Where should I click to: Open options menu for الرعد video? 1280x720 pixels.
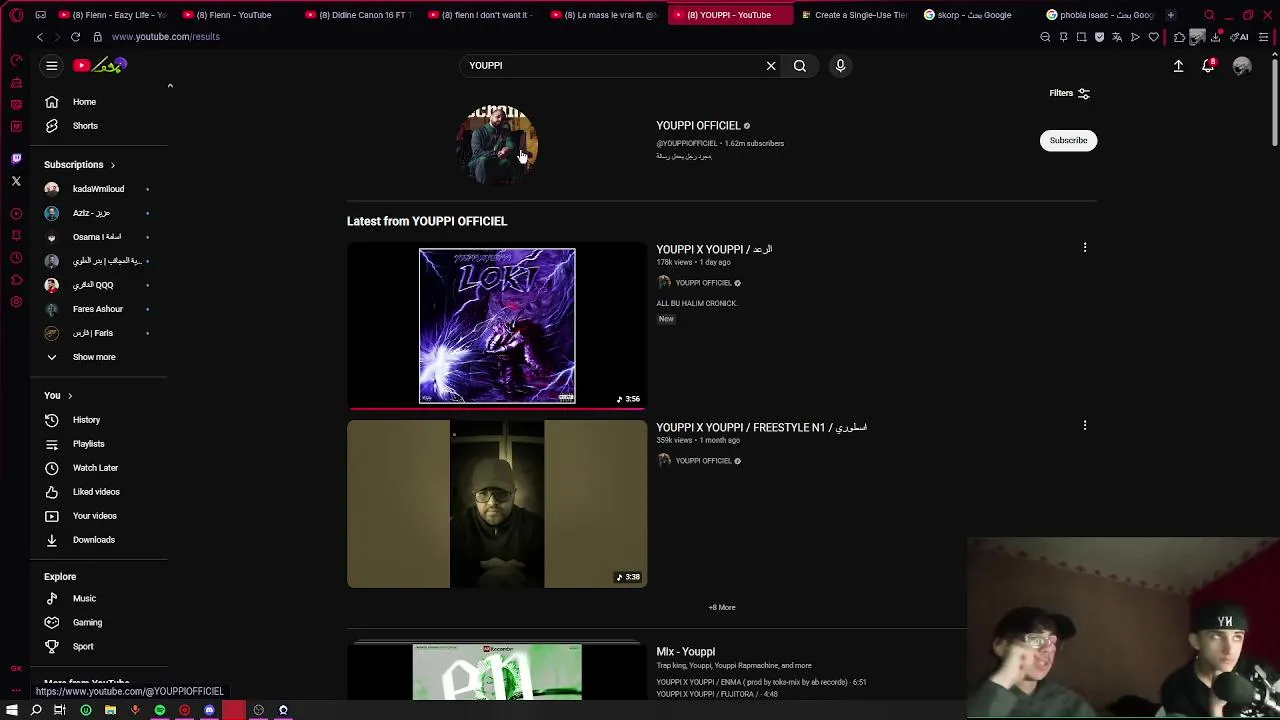1085,247
